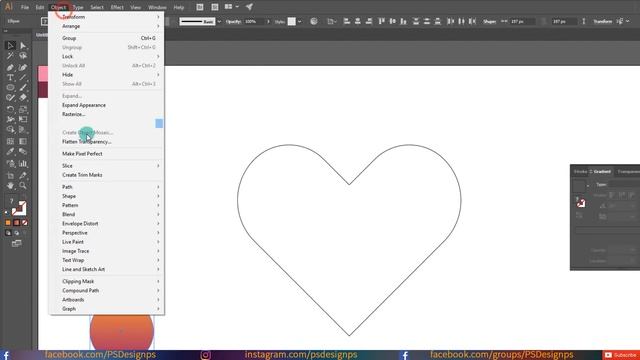Expand the Path submenu

[107, 187]
